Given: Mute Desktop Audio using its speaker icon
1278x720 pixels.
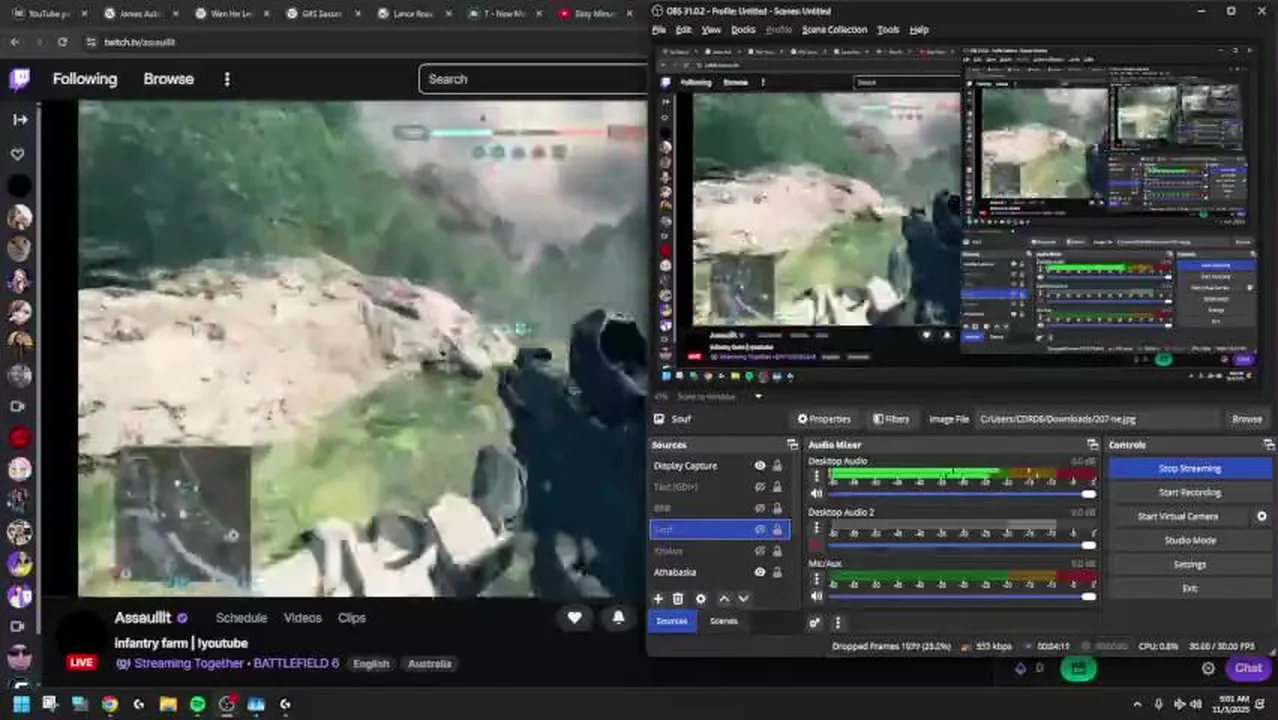Looking at the screenshot, I should (x=816, y=494).
